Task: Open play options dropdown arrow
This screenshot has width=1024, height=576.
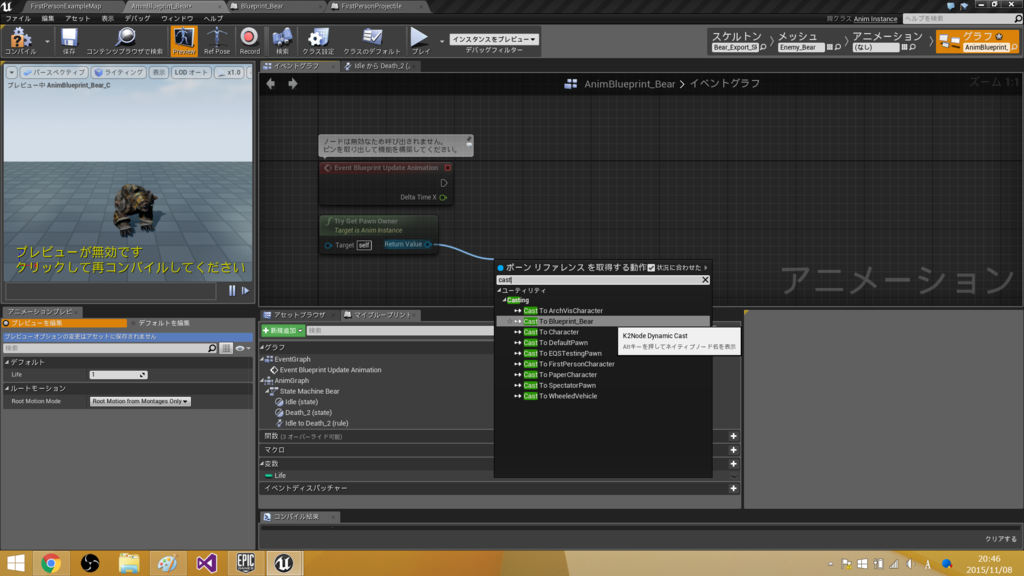Action: click(x=441, y=41)
